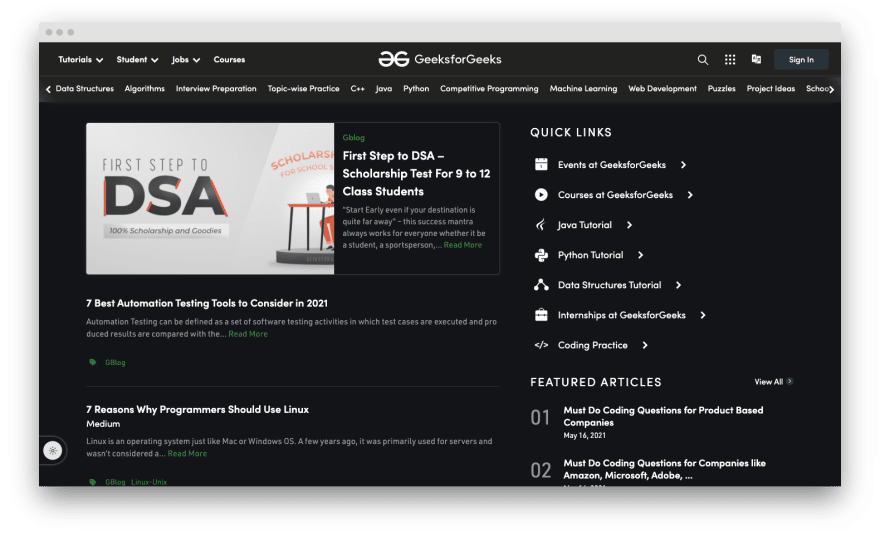Select the Puzzles category tab
Screen dimensions: 880x542
coord(722,89)
